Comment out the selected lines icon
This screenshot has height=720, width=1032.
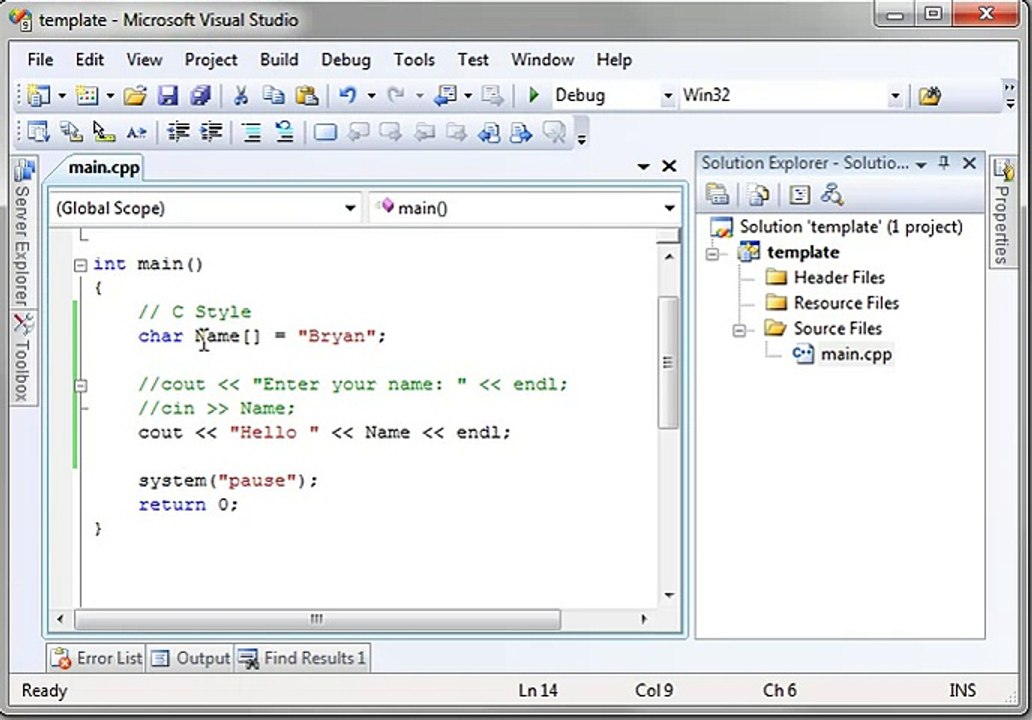click(251, 132)
